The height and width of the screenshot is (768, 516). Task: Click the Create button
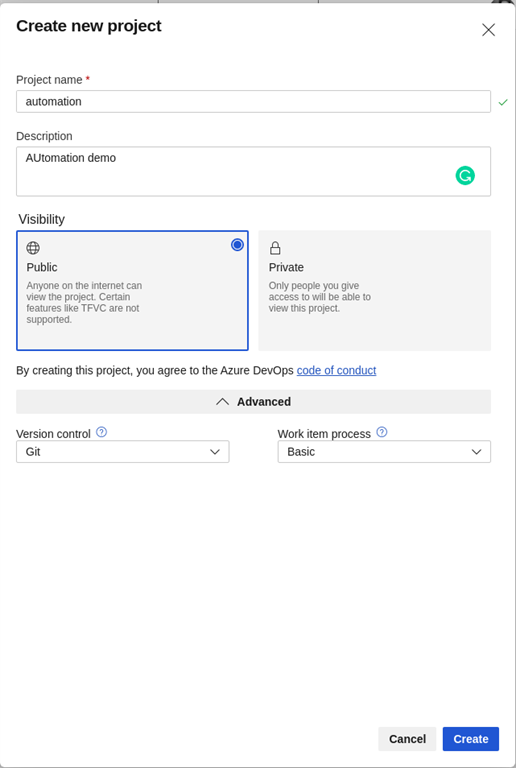pos(470,739)
